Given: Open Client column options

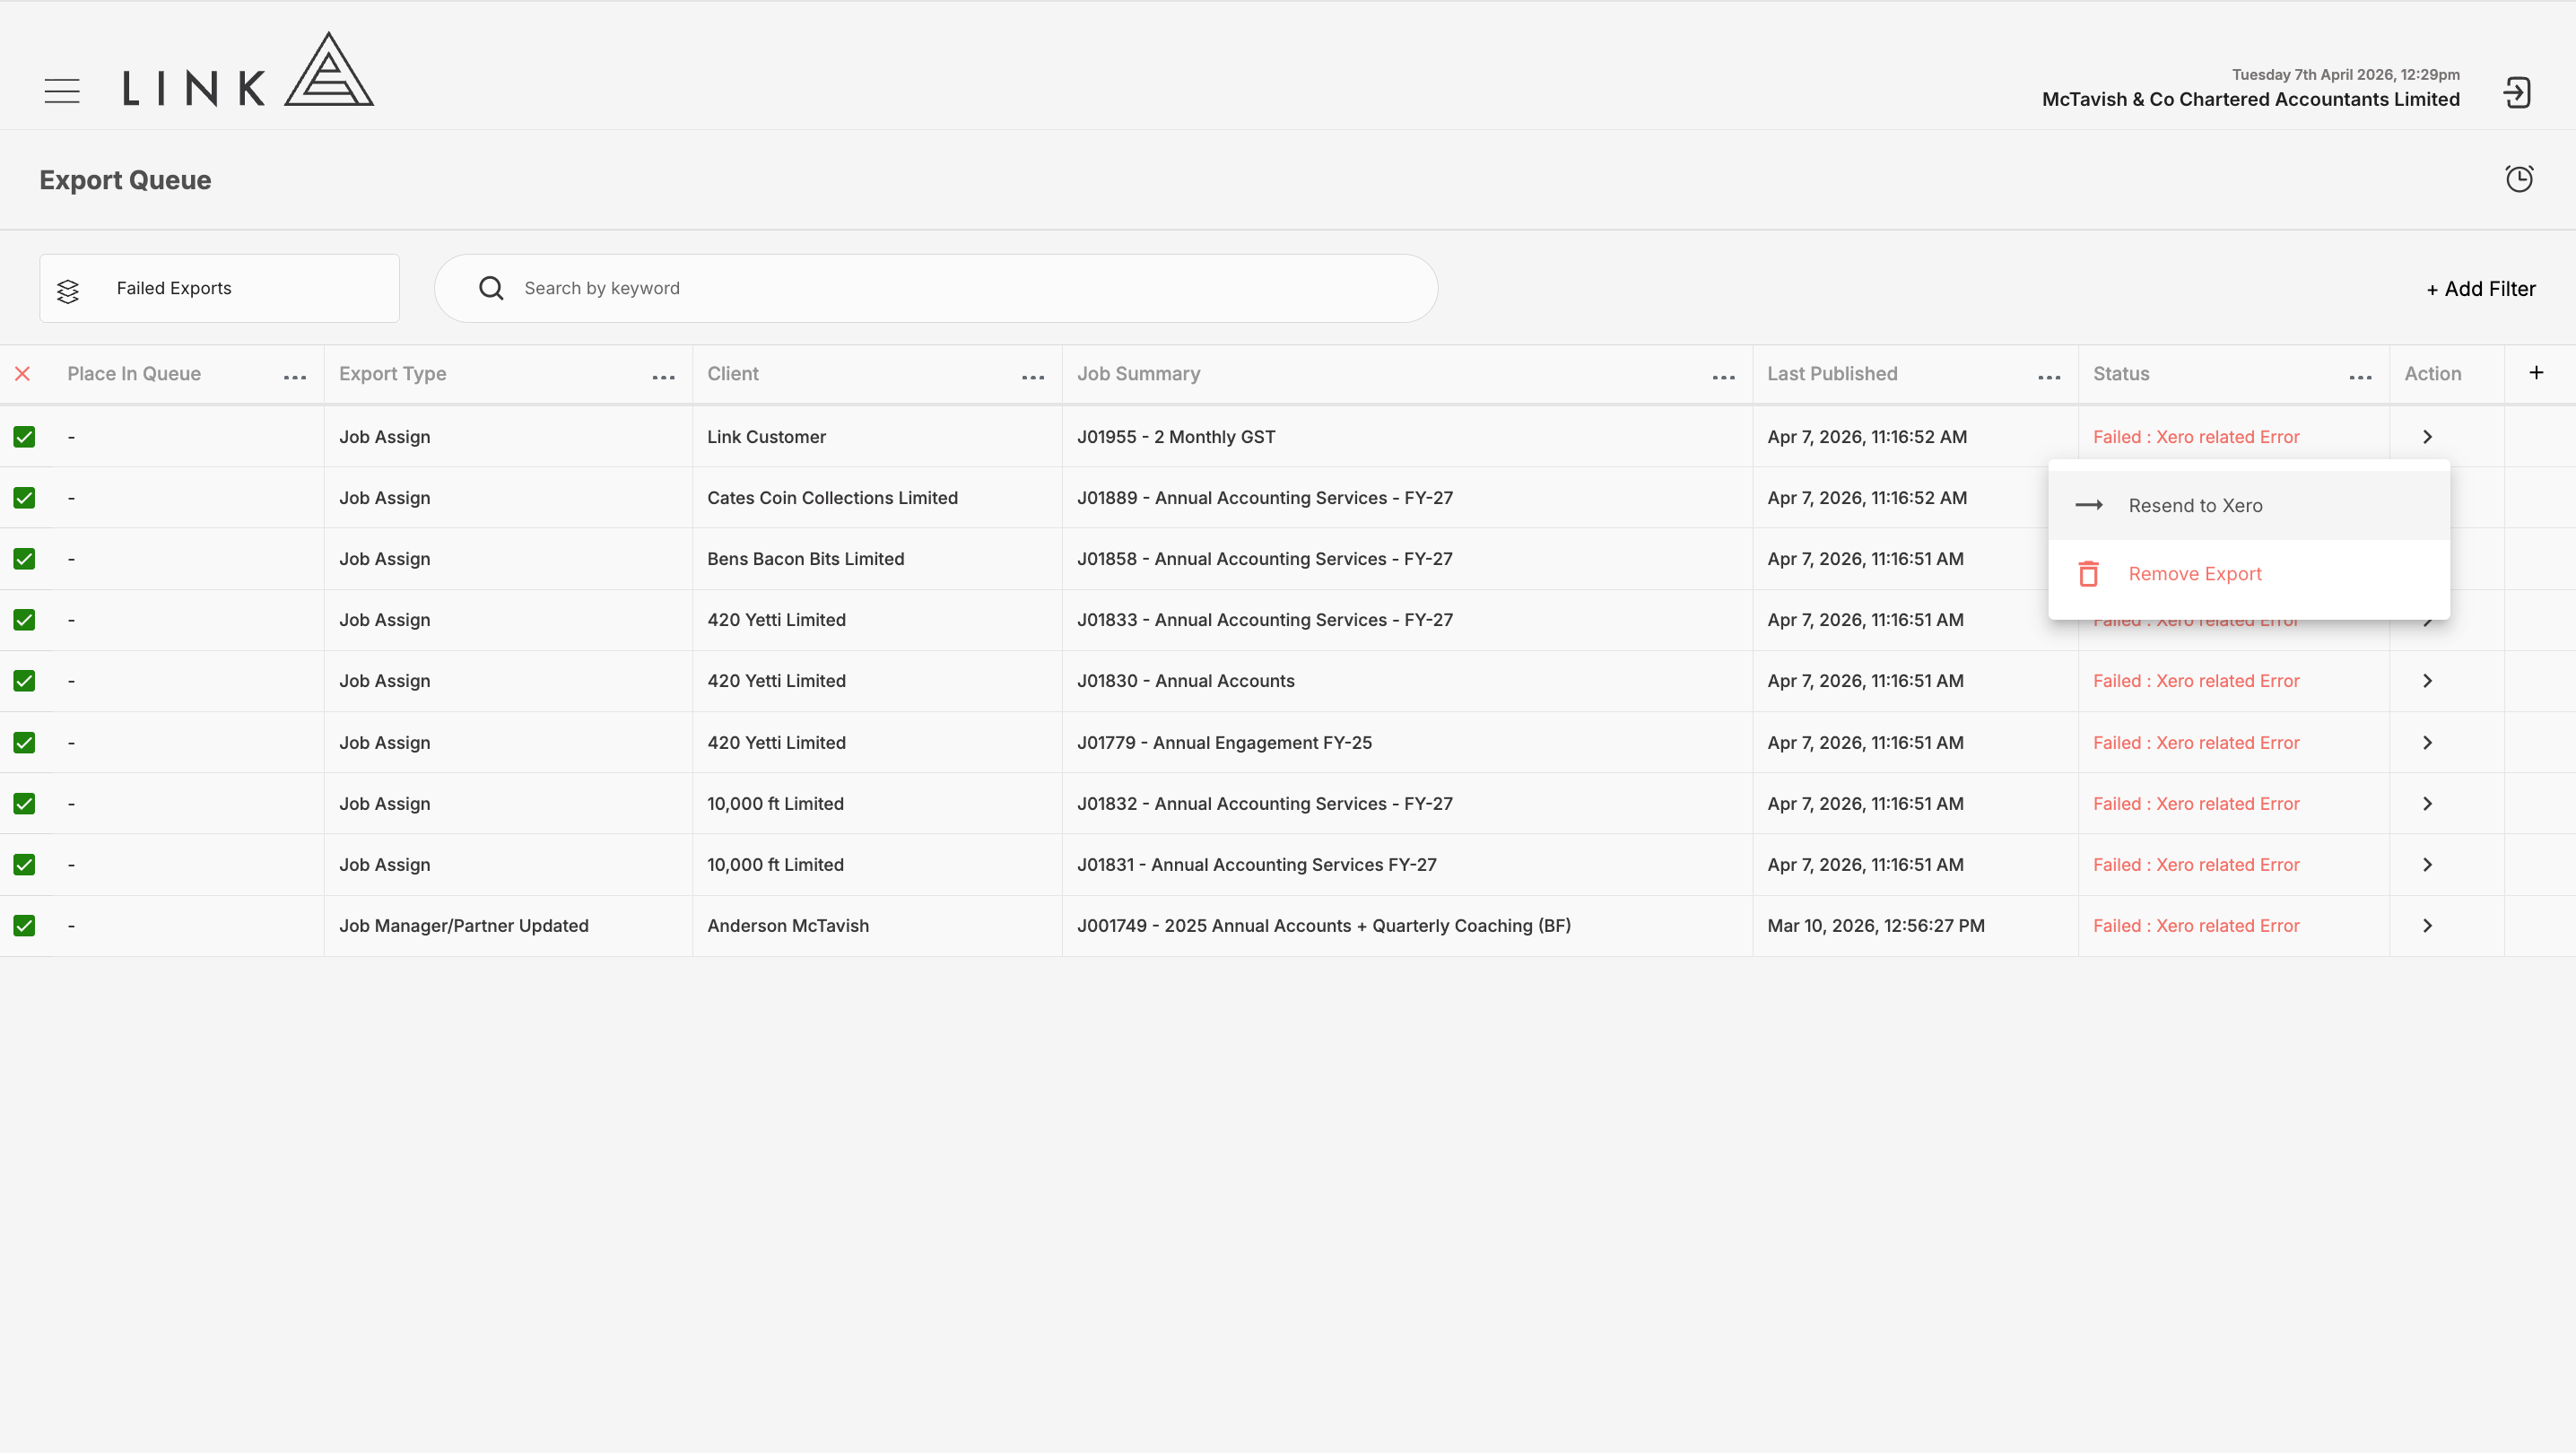Looking at the screenshot, I should [1033, 377].
